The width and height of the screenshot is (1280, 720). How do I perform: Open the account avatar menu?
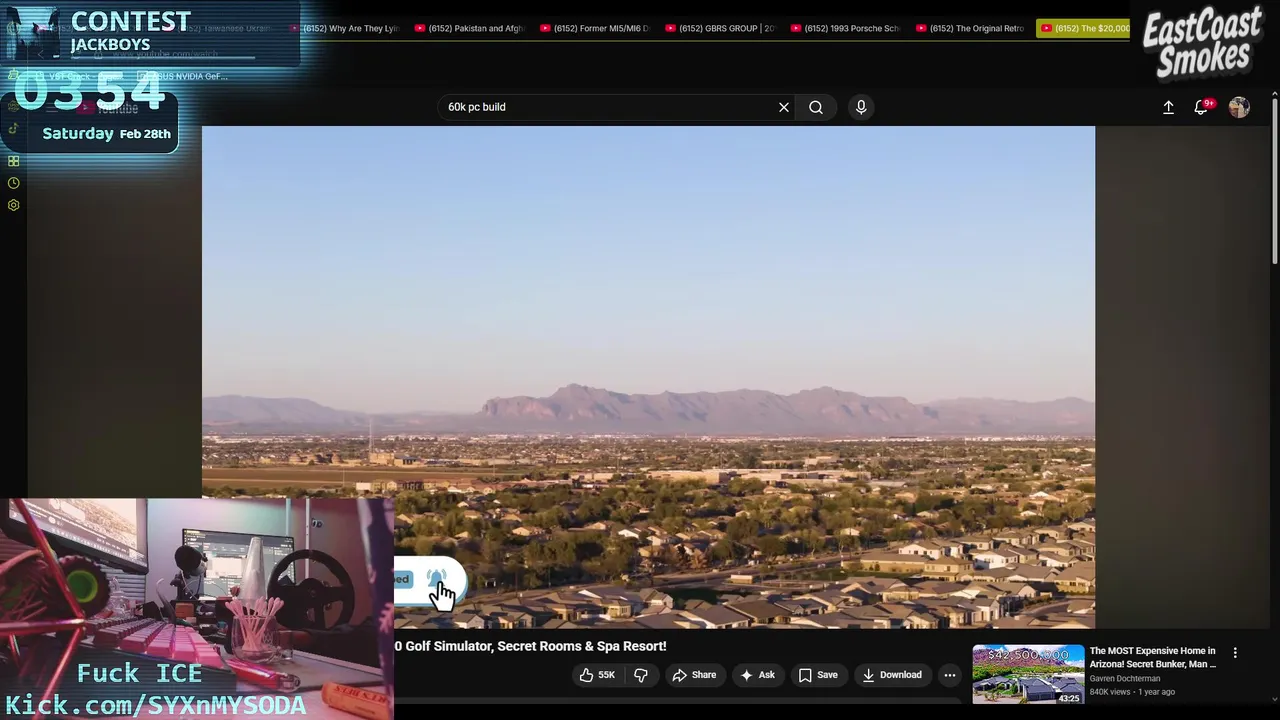pyautogui.click(x=1239, y=107)
